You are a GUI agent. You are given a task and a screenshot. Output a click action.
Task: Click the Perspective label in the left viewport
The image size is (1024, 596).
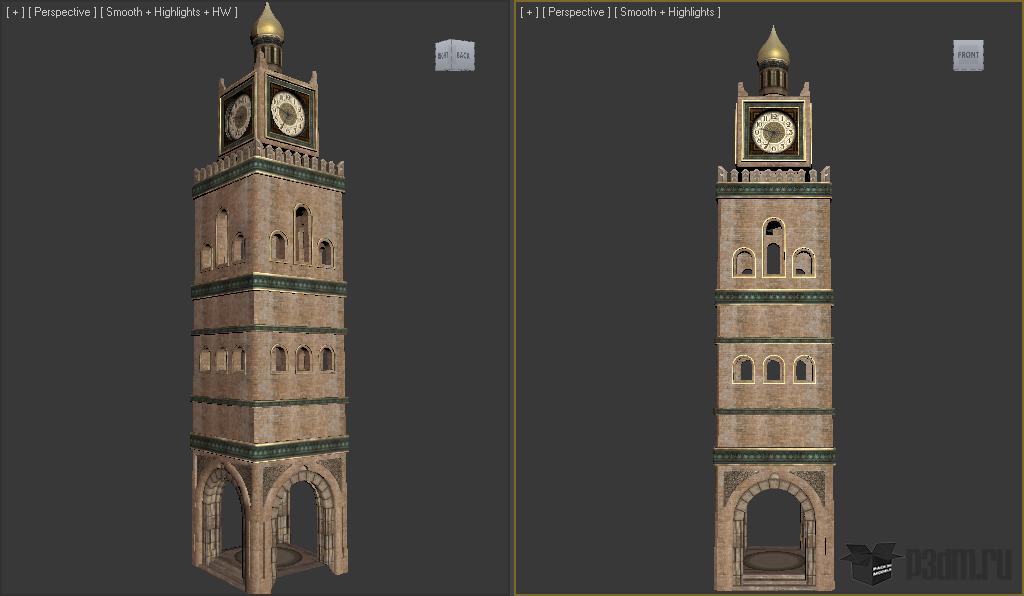click(x=62, y=12)
